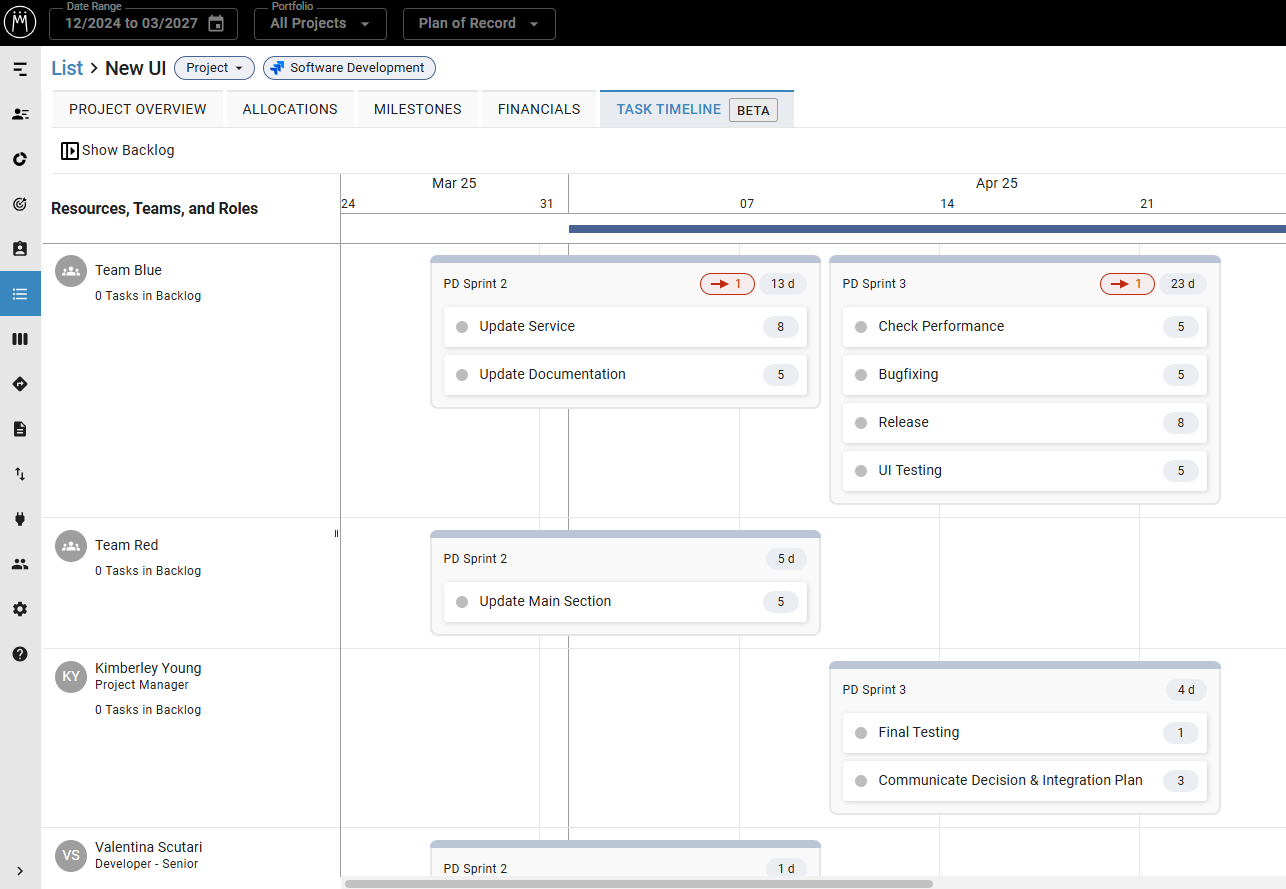
Task: Switch to the Financials tab
Action: pos(539,109)
